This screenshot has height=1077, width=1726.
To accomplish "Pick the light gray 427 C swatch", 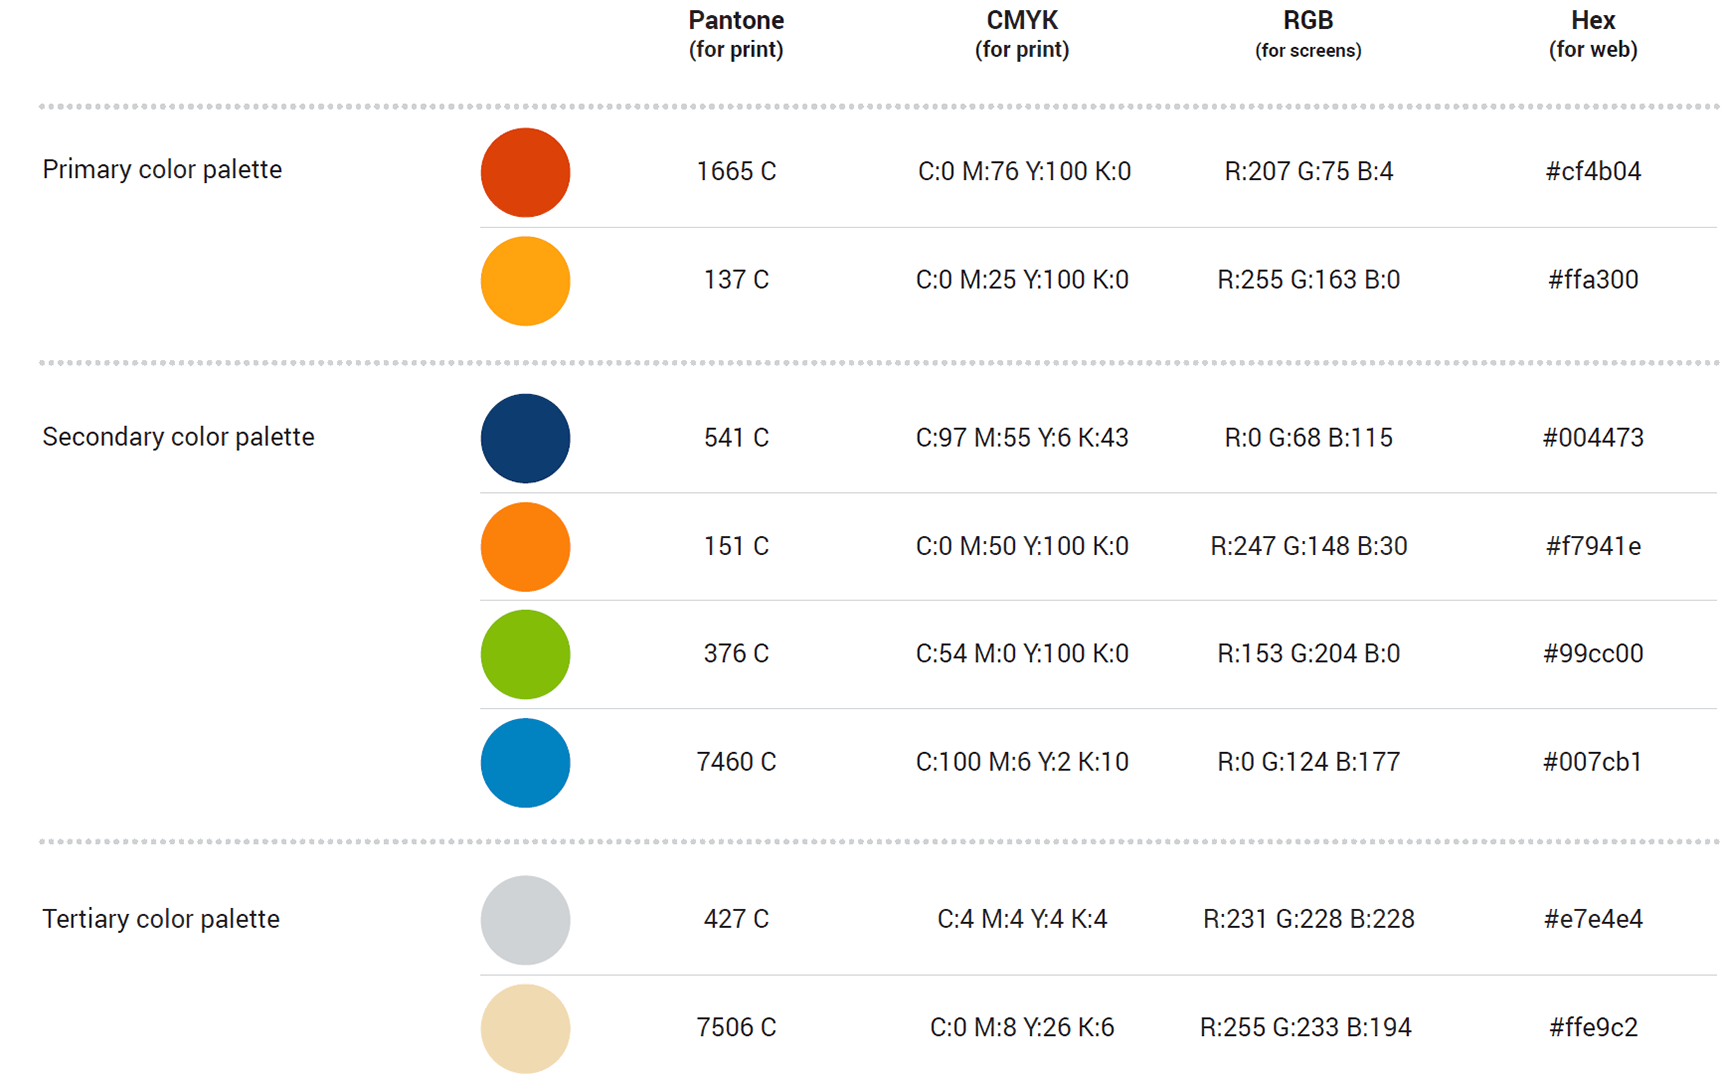I will (525, 920).
